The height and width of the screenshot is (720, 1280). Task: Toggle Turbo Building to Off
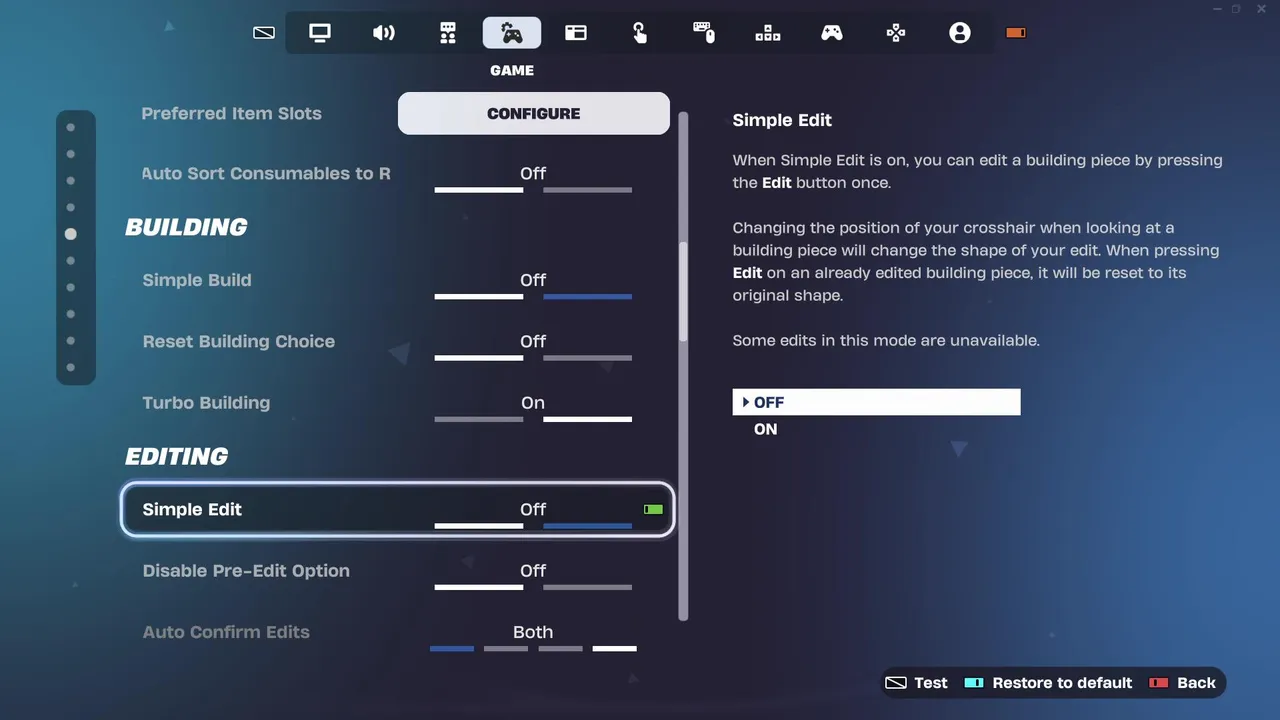479,419
